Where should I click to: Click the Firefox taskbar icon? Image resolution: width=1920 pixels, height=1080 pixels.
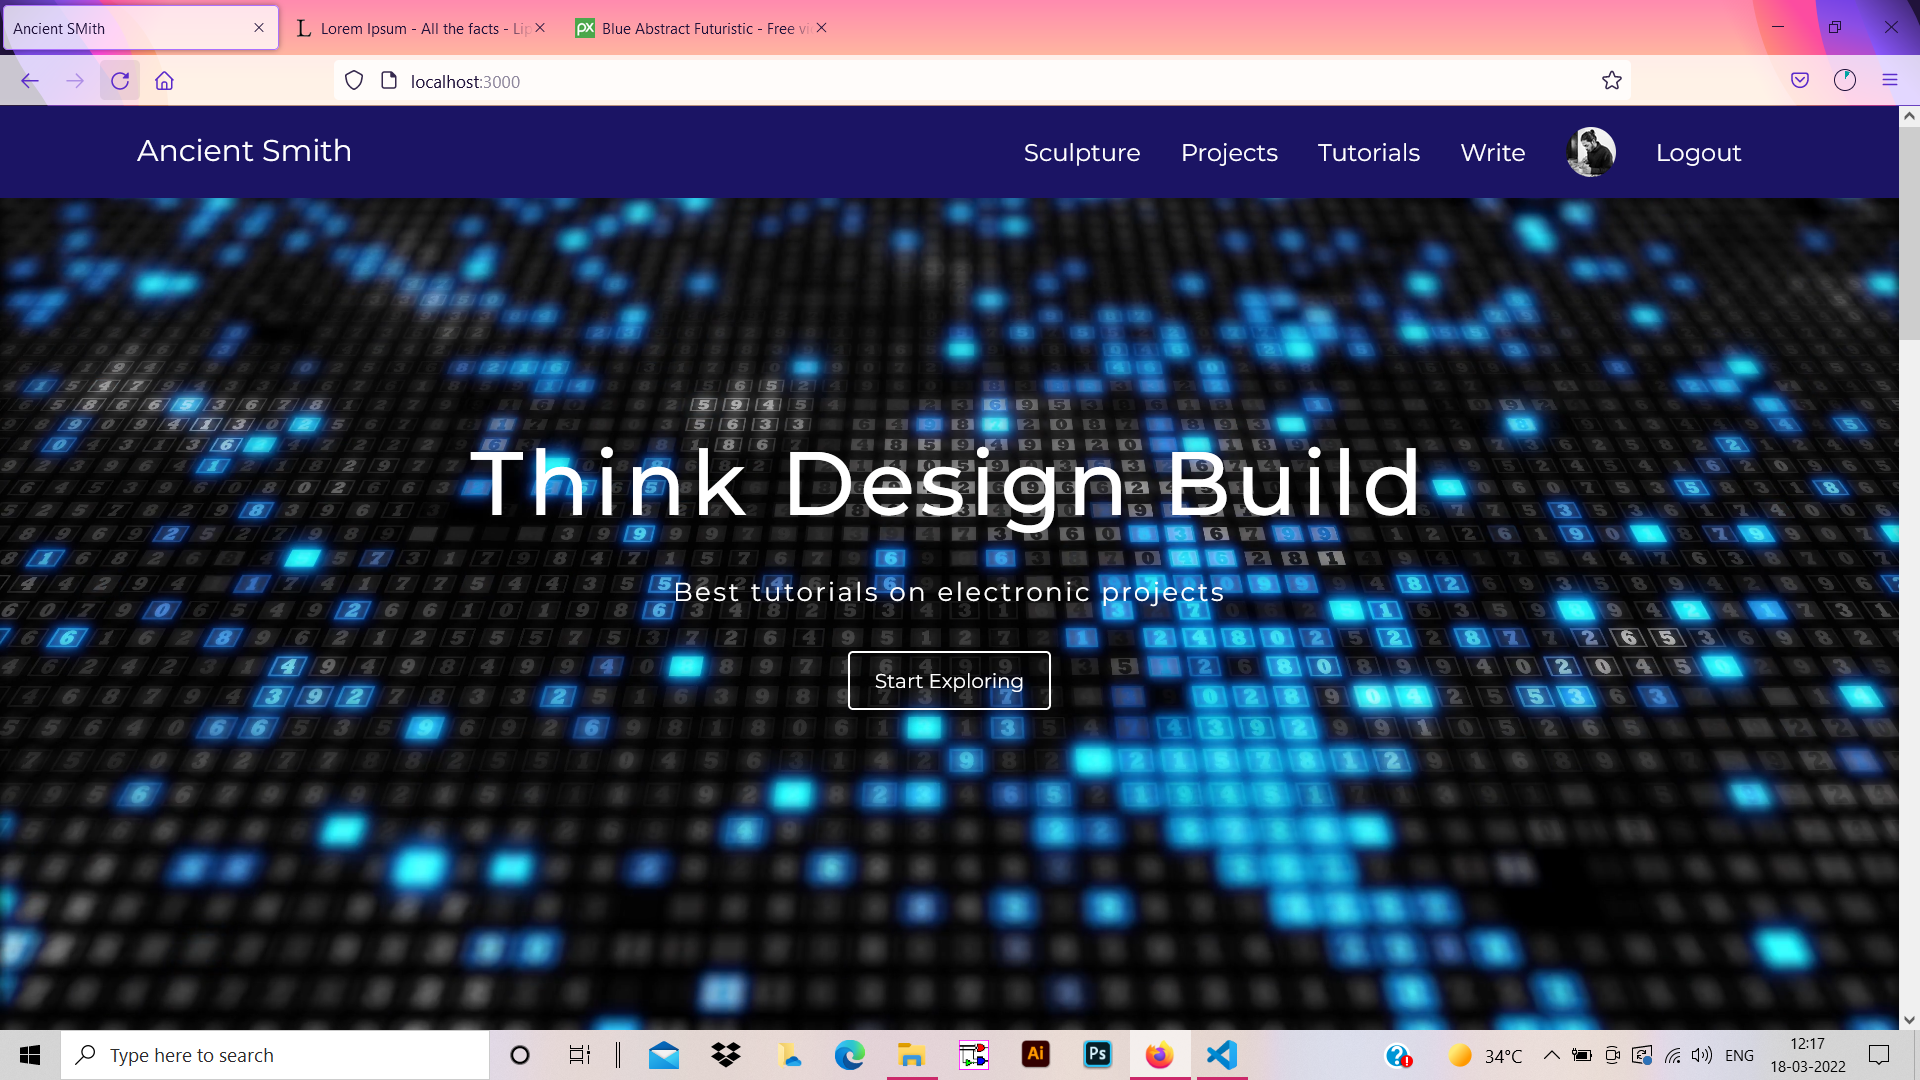coord(1160,1055)
